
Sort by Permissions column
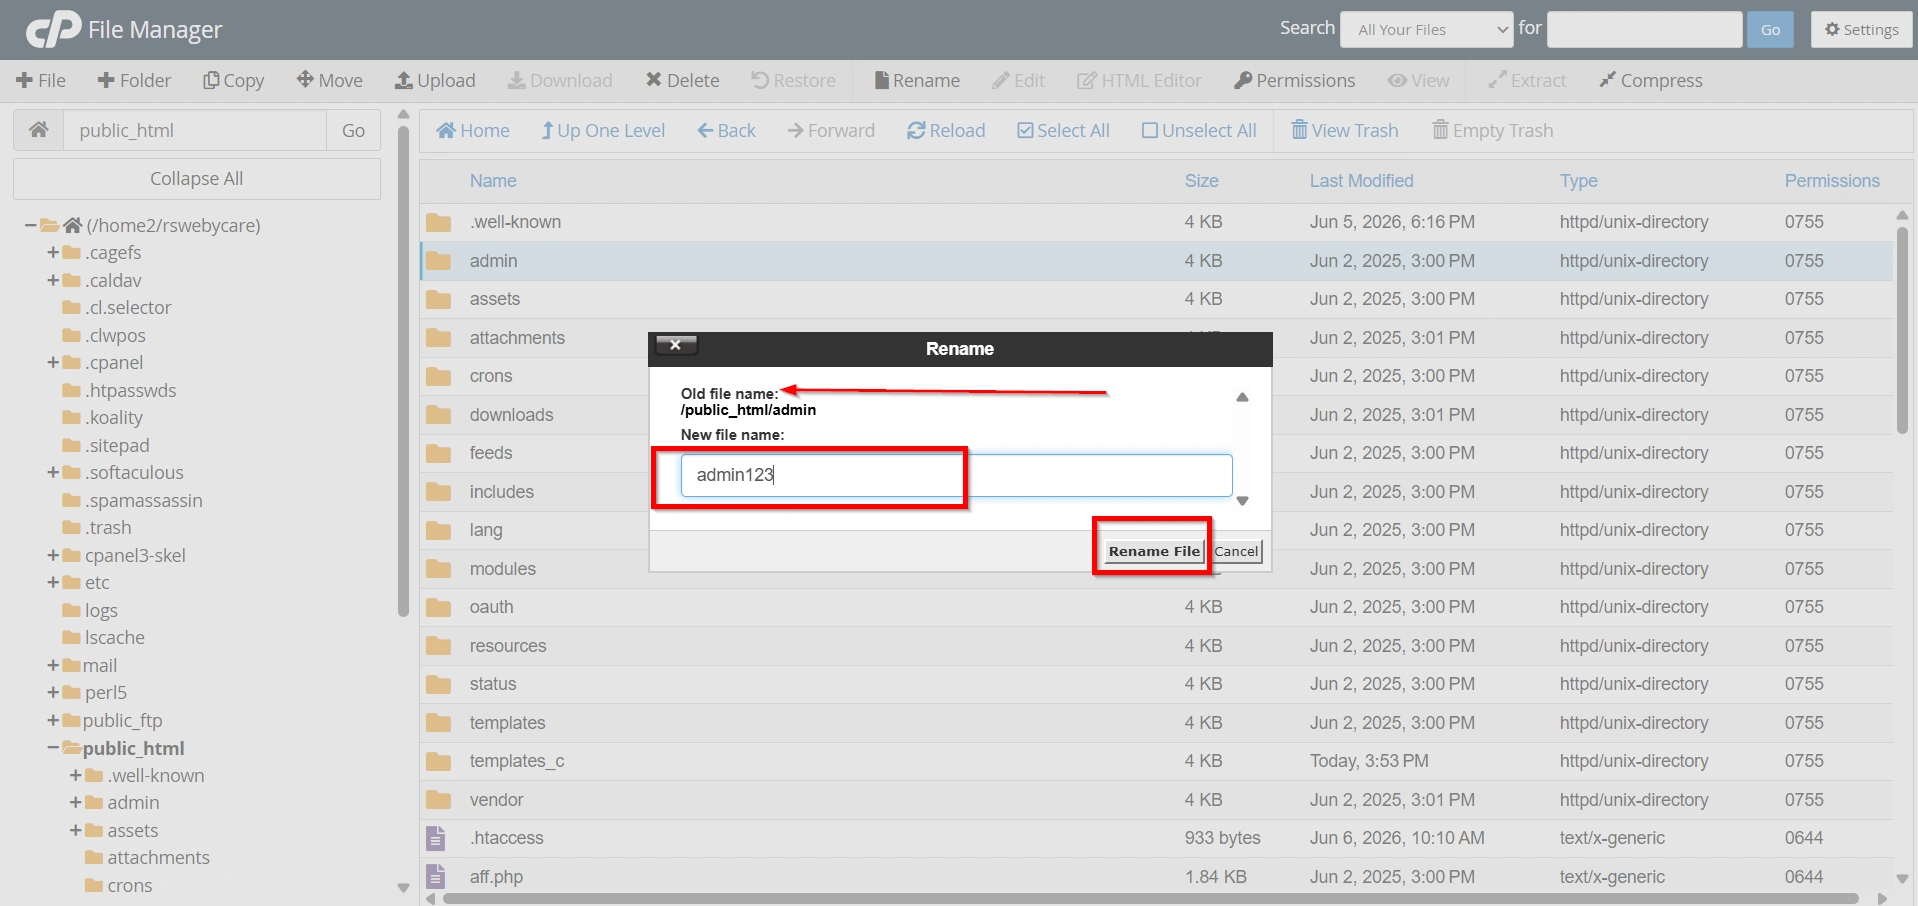[x=1832, y=181]
